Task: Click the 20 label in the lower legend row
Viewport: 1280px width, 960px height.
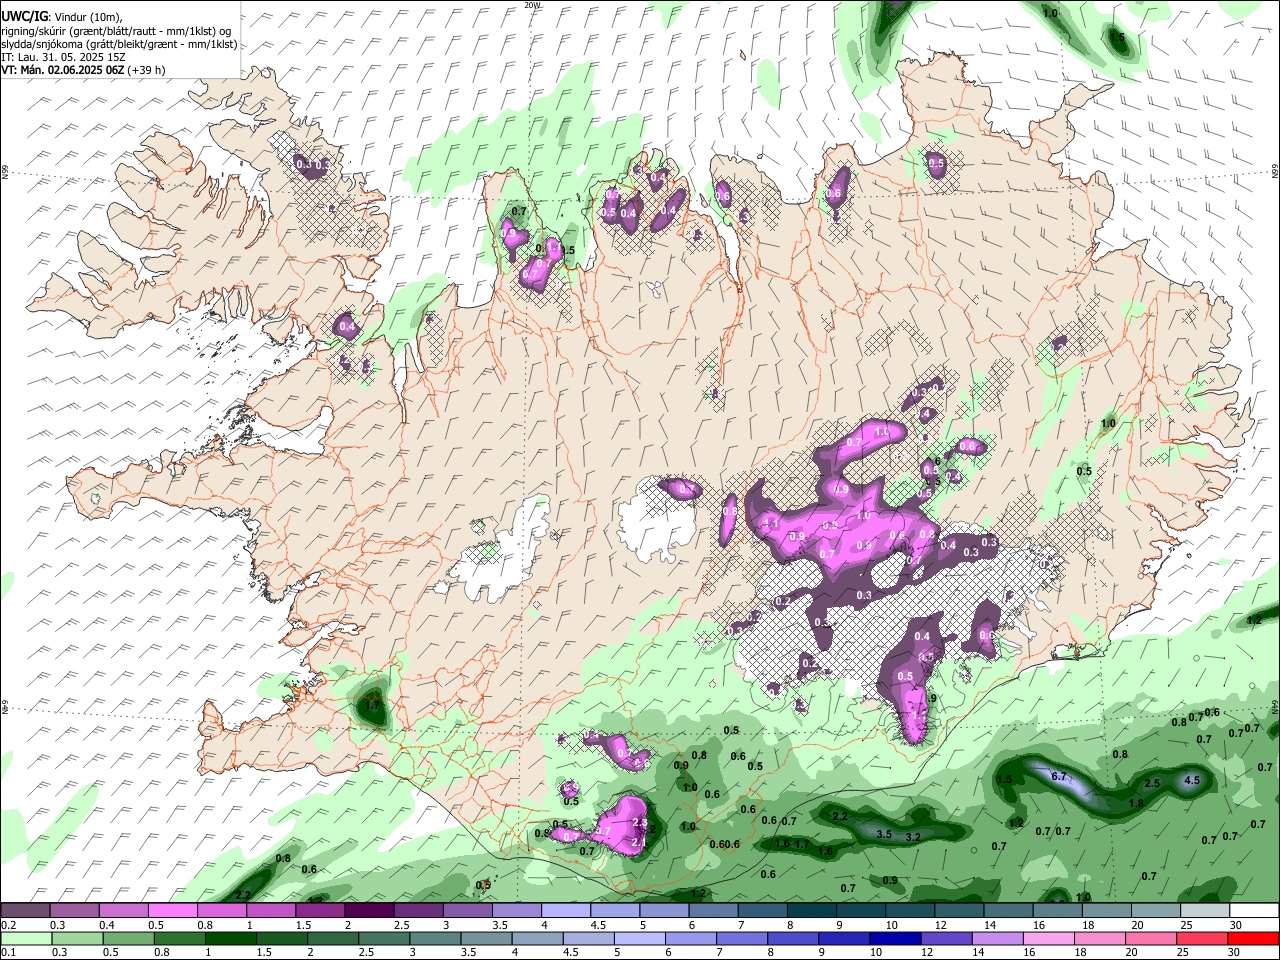Action: (1132, 953)
